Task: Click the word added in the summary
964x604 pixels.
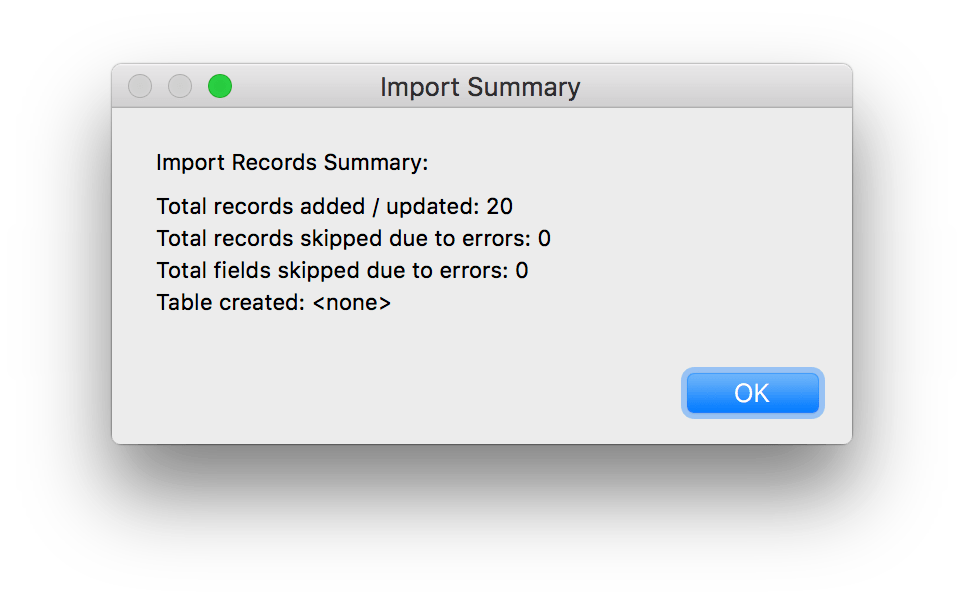Action: pyautogui.click(x=328, y=207)
